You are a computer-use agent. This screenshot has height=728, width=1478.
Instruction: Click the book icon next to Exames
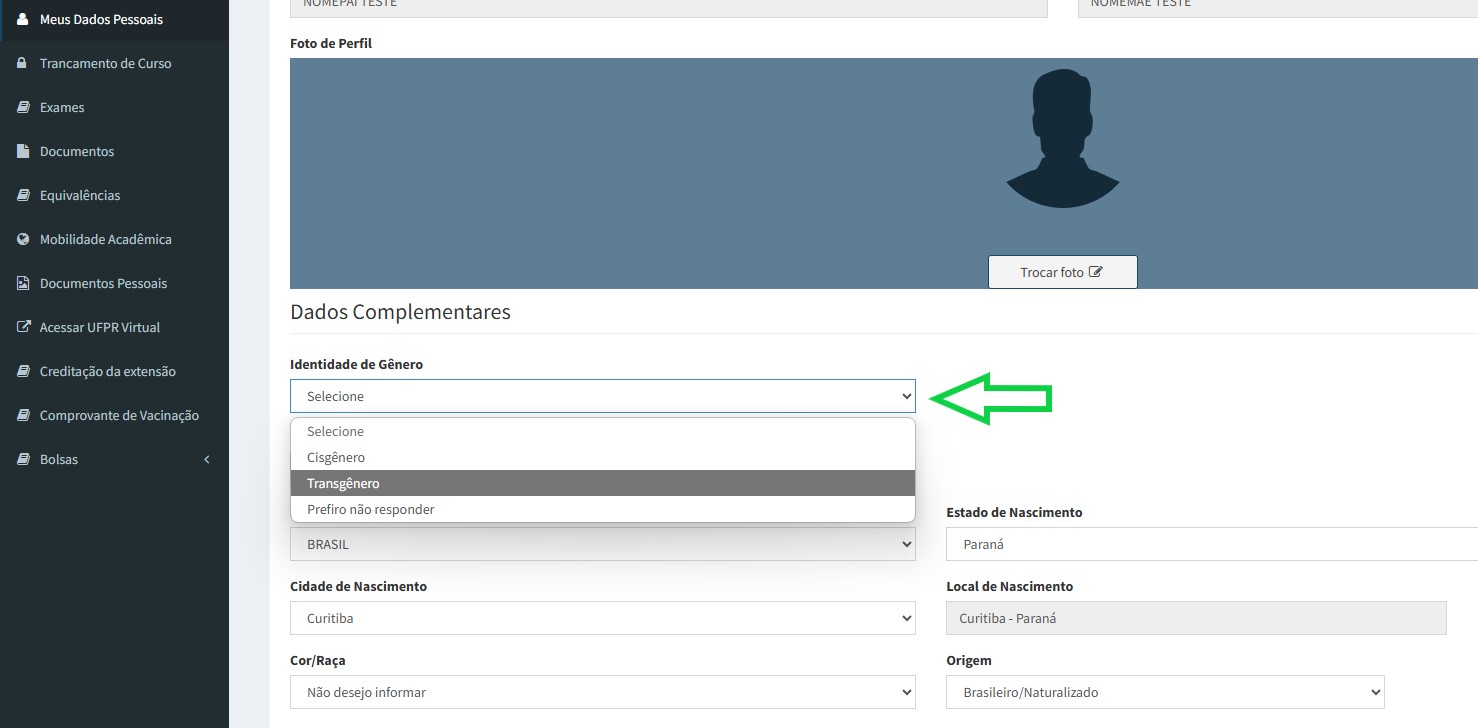point(23,107)
